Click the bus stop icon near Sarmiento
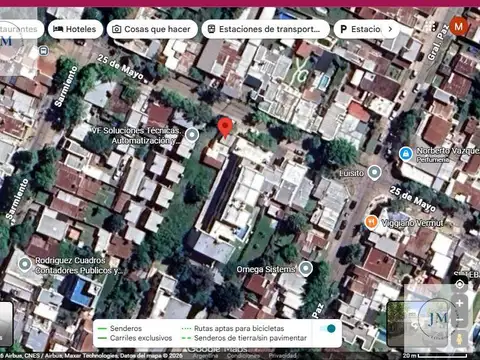The width and height of the screenshot is (480, 360). 43,51
